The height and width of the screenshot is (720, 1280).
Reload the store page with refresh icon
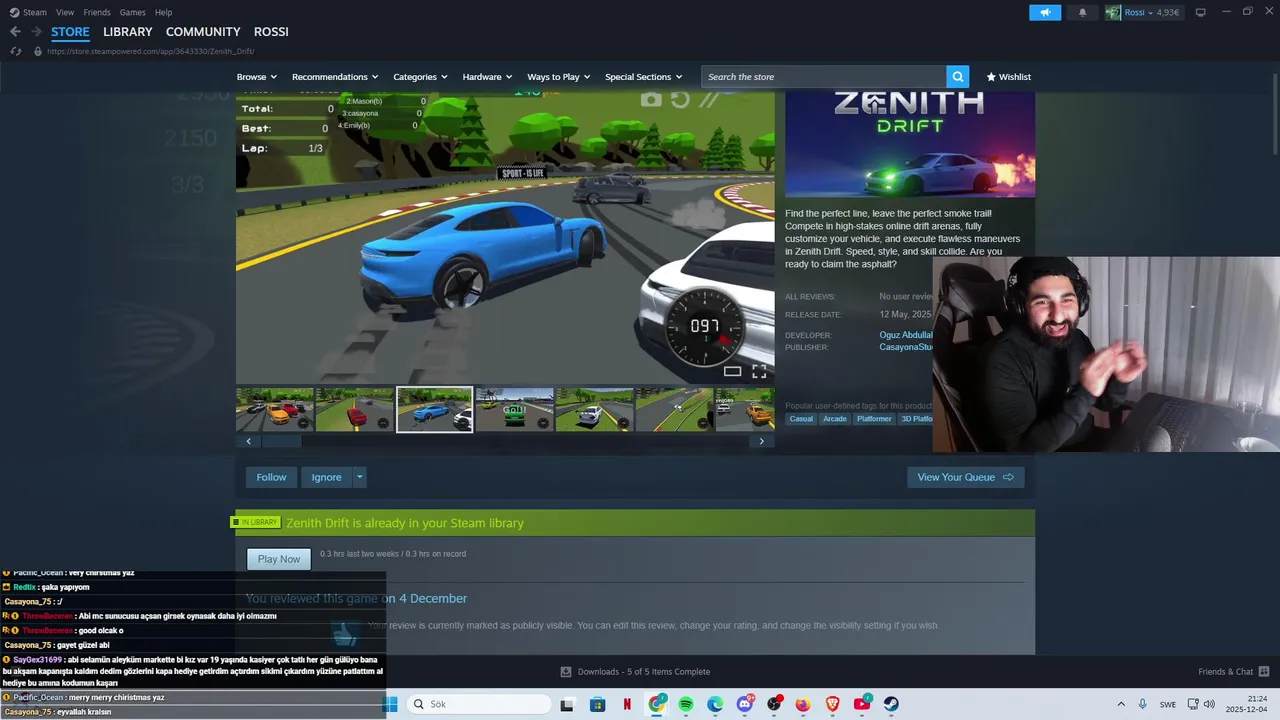point(15,51)
